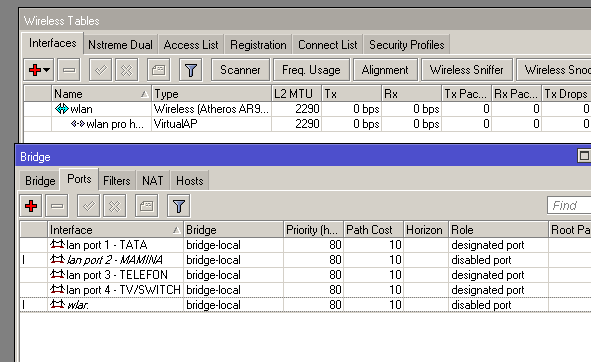Sort by Name column in Wireless Tables
The image size is (591, 362).
coord(101,94)
